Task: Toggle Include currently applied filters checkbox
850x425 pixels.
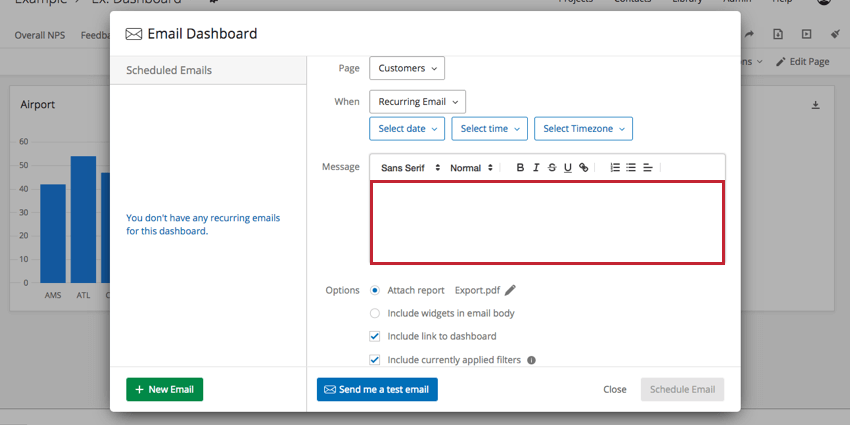Action: click(375, 359)
